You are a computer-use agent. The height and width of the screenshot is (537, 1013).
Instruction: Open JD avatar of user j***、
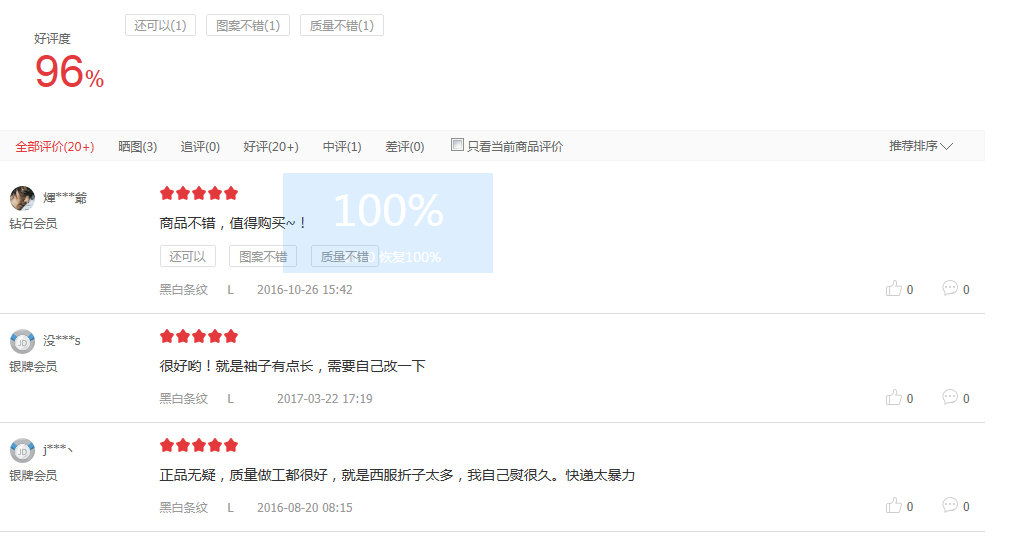click(22, 450)
